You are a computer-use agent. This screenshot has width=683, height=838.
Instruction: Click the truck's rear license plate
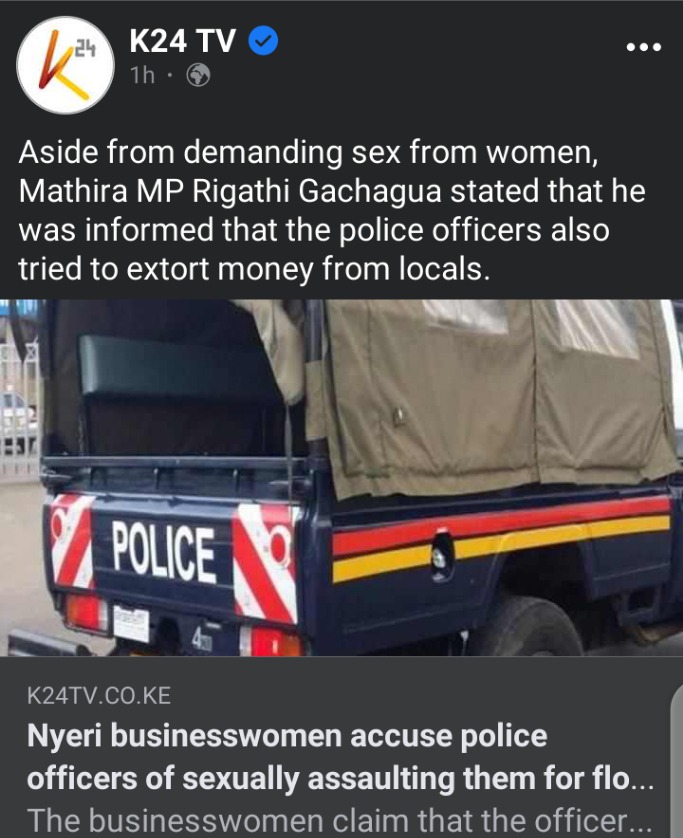pos(131,623)
